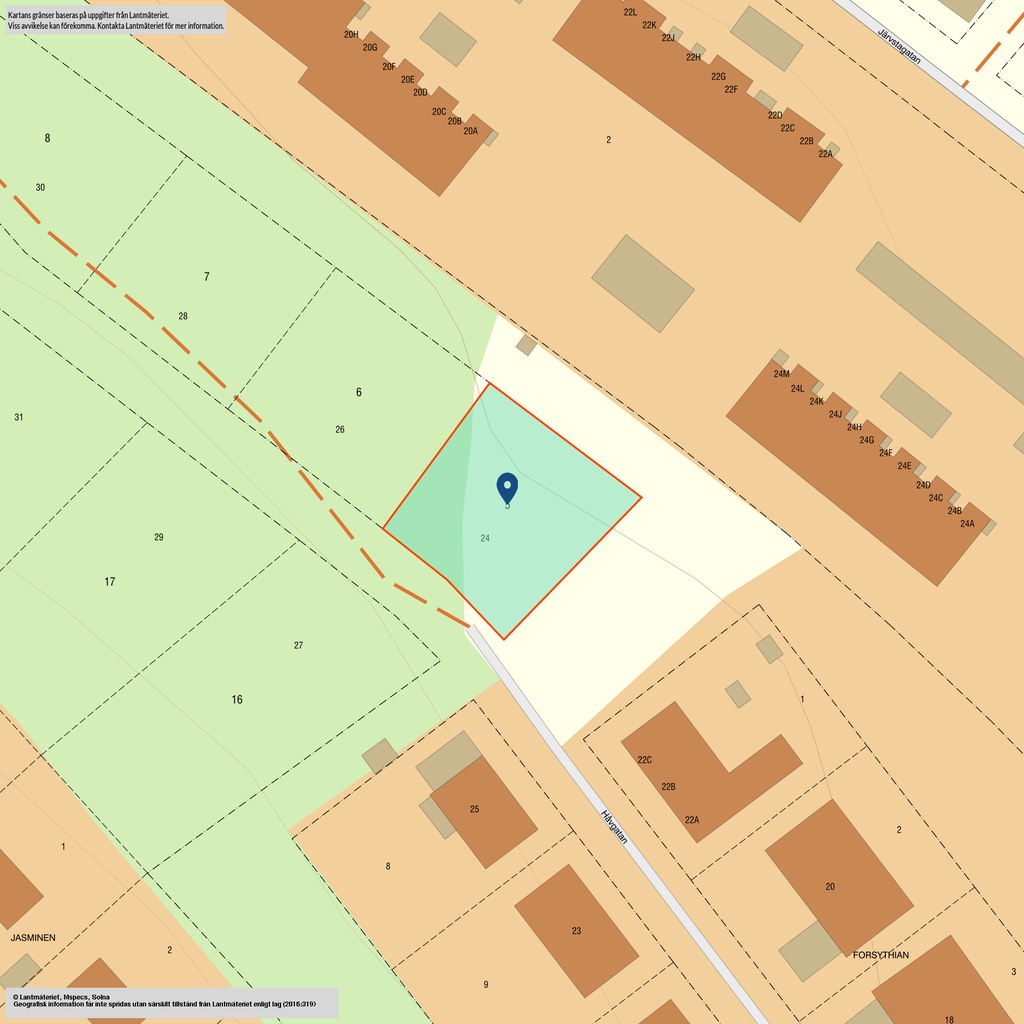Click the blue location pin marker
The height and width of the screenshot is (1024, 1024).
pyautogui.click(x=507, y=487)
